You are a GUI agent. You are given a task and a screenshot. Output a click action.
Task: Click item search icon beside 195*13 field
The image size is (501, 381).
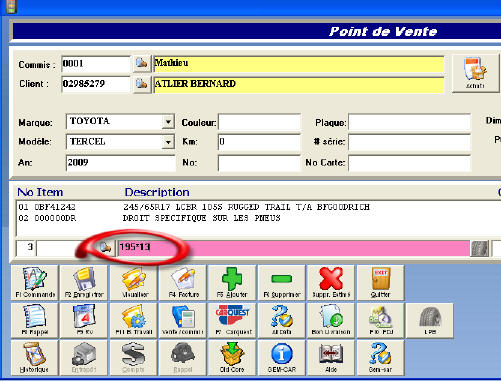point(106,248)
